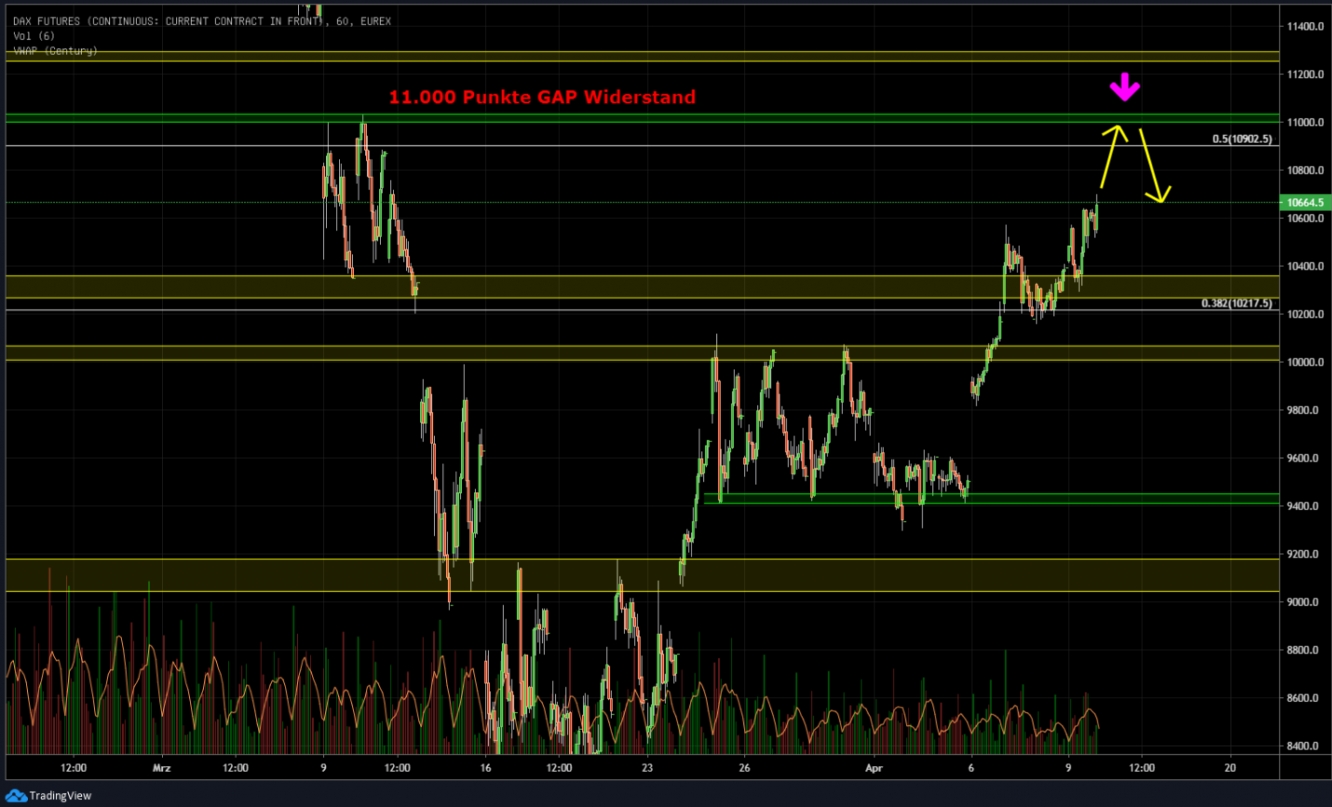
Task: Click the TradingView logo
Action: click(49, 796)
